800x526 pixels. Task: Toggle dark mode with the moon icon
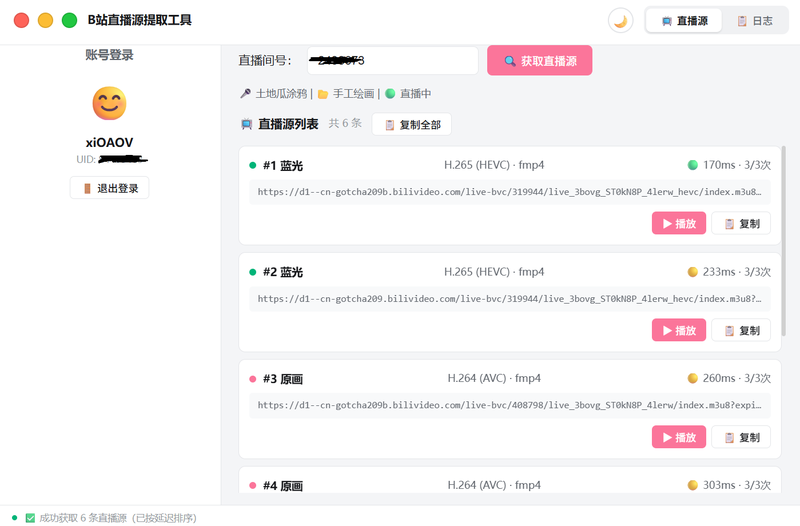620,21
